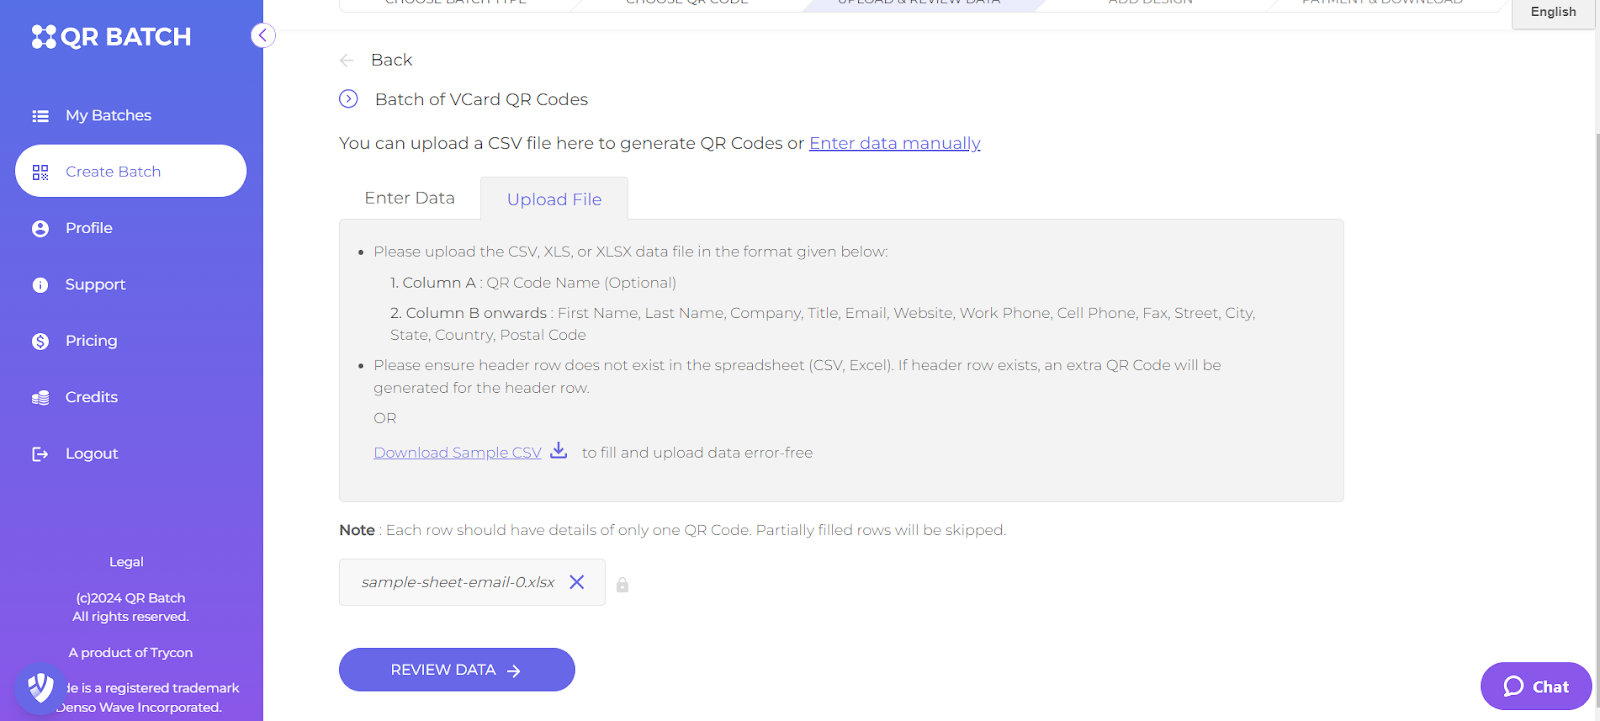Open the Pricing dollar icon
The height and width of the screenshot is (721, 1600).
point(40,341)
